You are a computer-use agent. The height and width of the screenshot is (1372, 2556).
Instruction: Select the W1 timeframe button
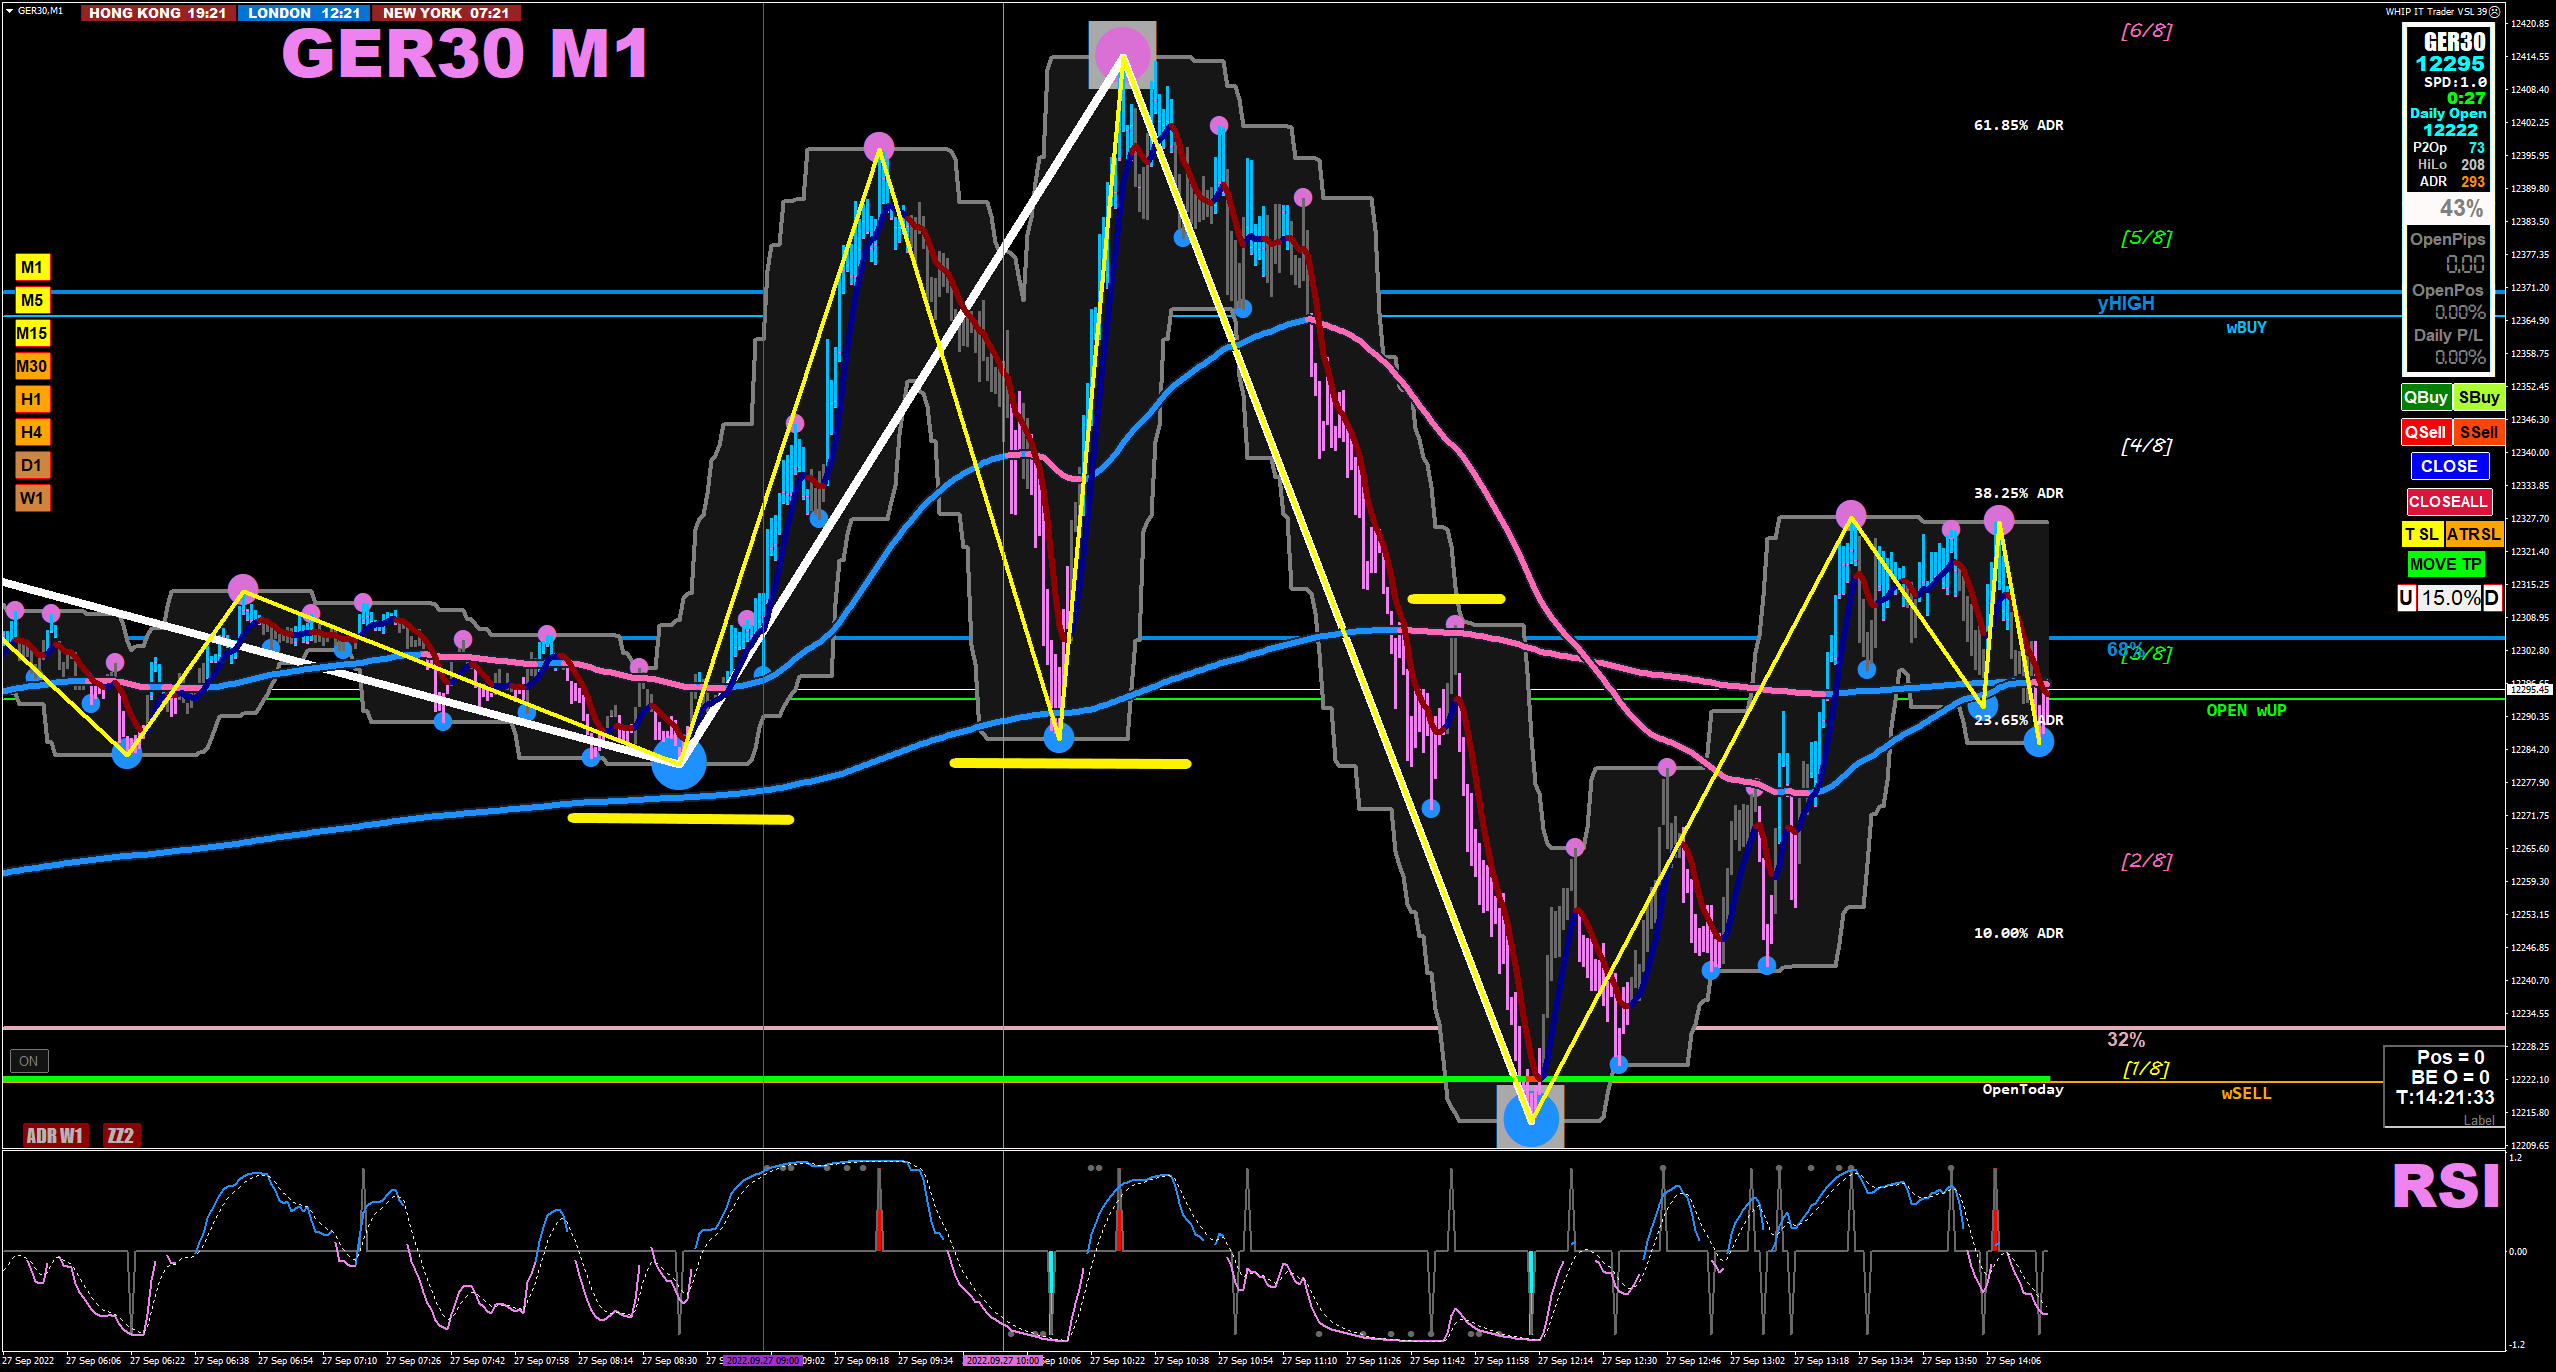(32, 498)
